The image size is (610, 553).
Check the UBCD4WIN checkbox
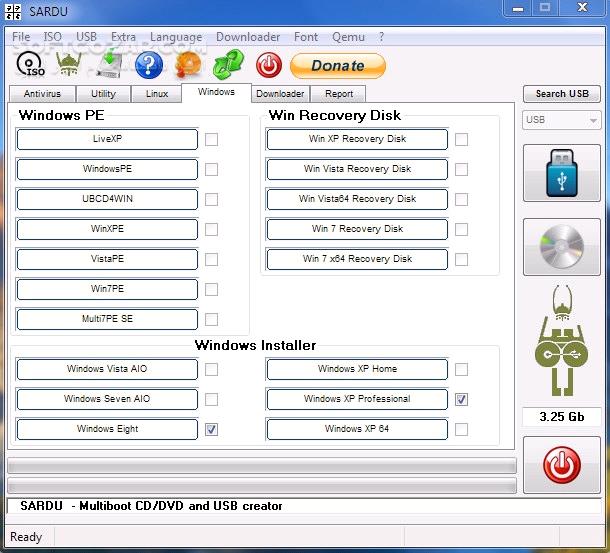[x=211, y=199]
